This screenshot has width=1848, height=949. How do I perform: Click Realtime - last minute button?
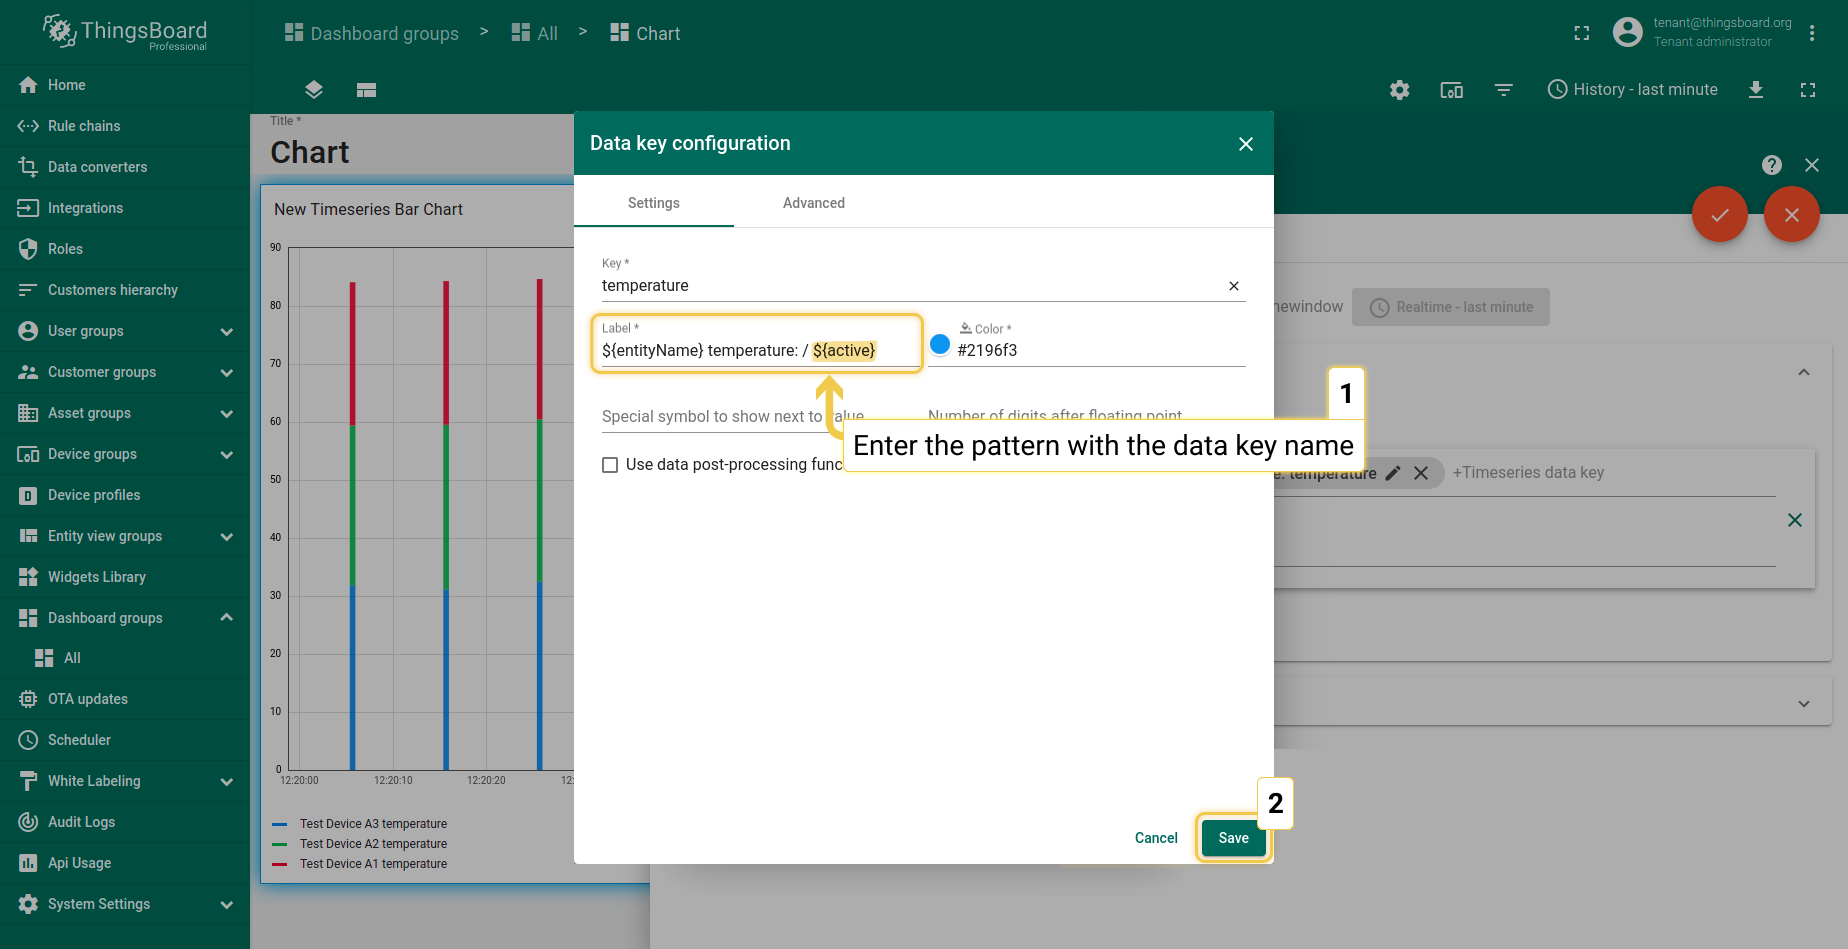1451,307
